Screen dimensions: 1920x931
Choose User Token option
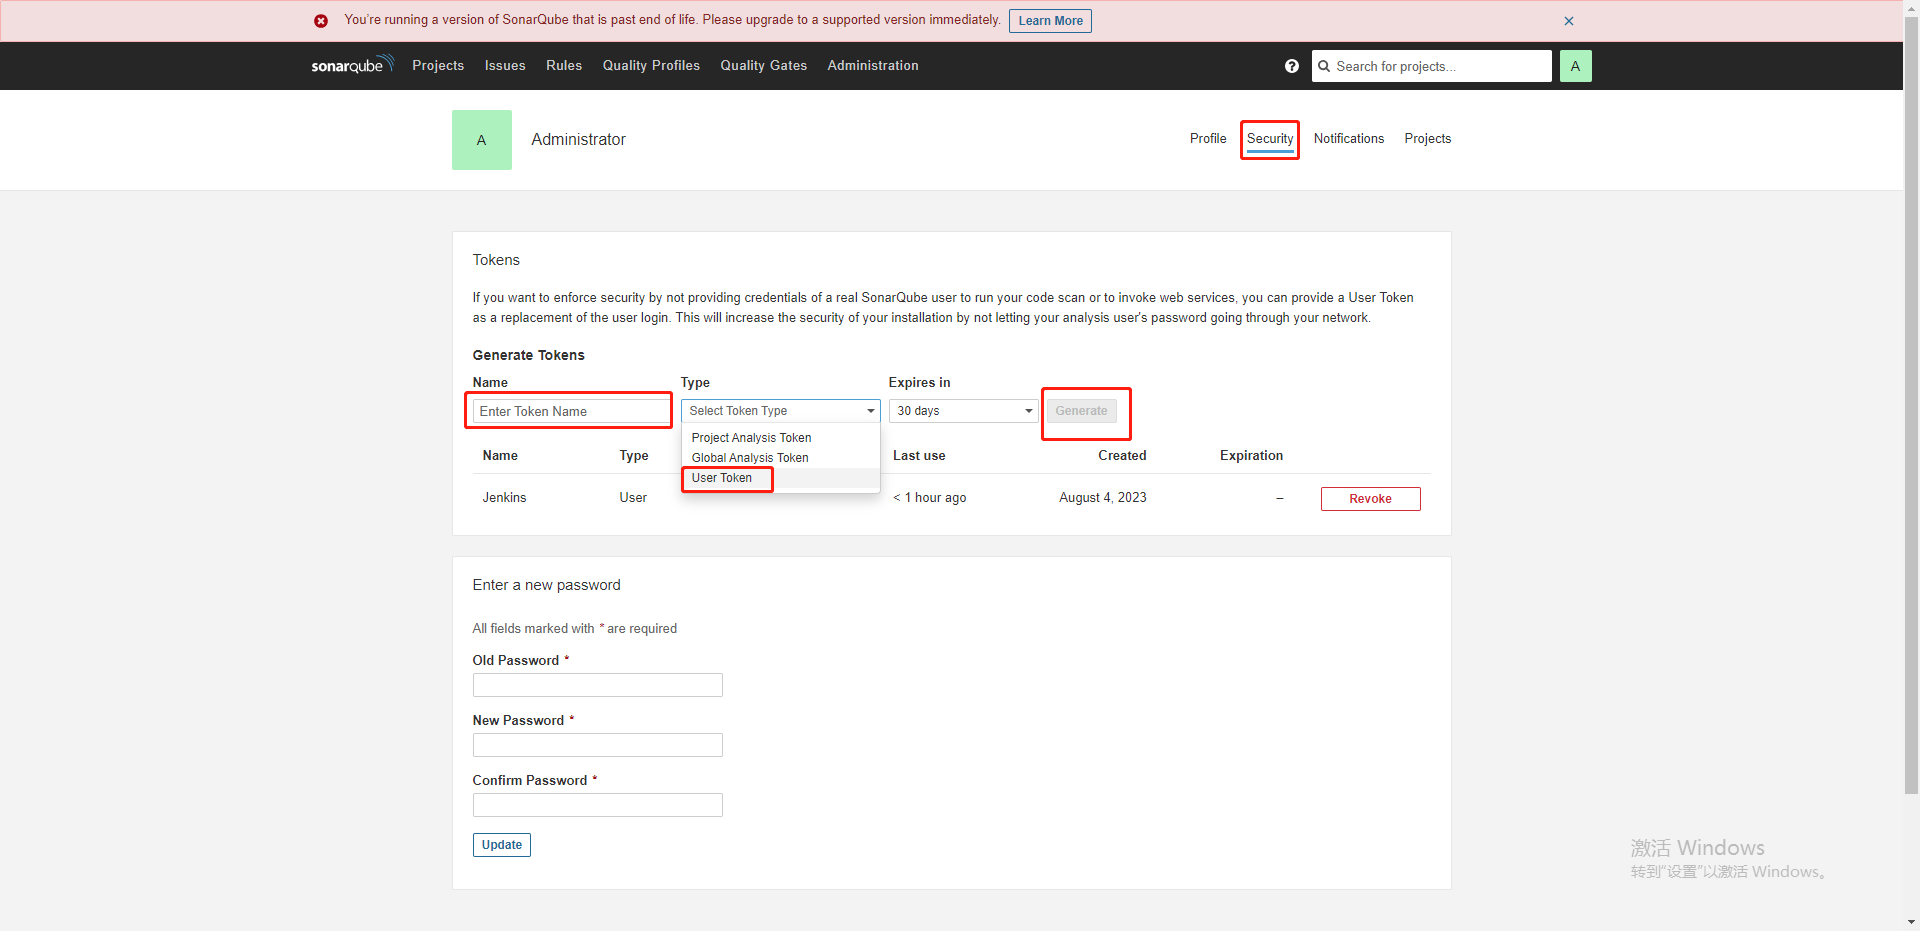[780, 478]
